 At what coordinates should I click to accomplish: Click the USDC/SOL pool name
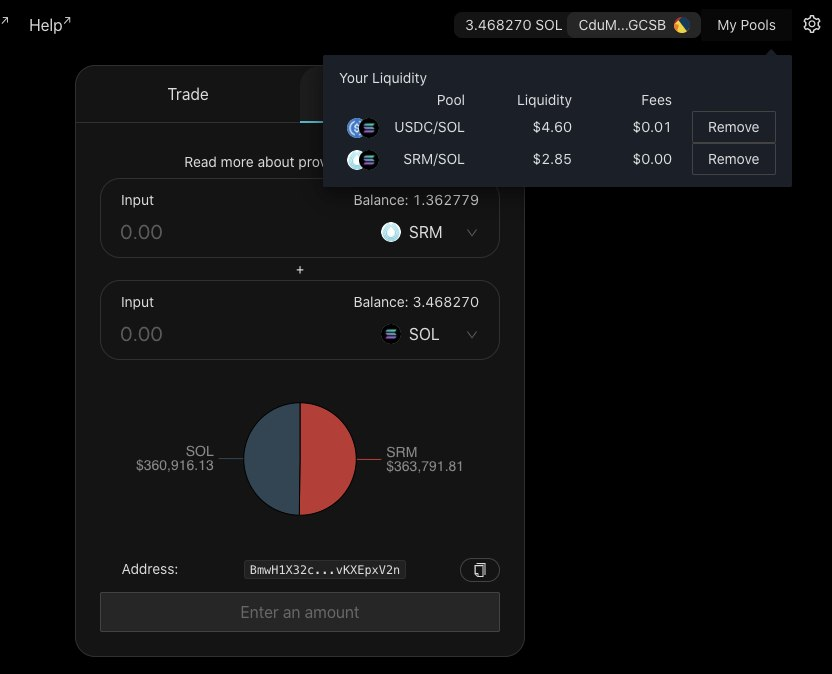tap(429, 127)
